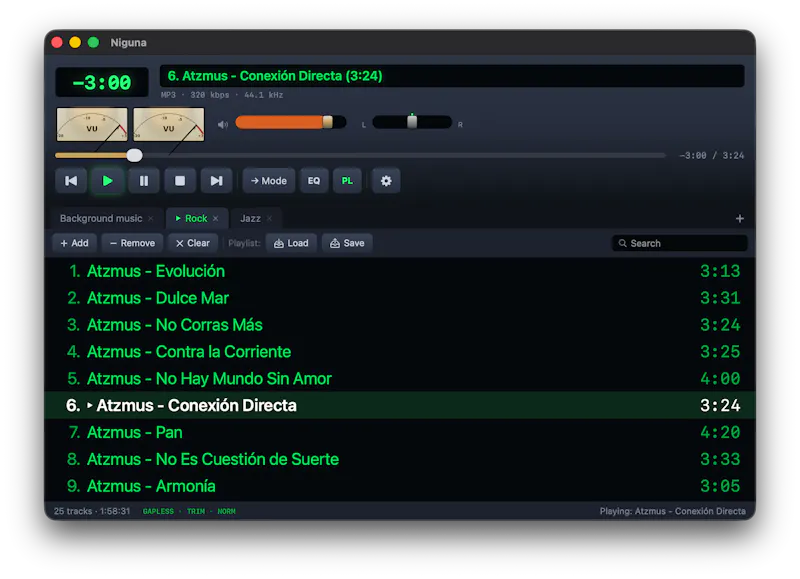
Task: Focus the Search input field
Action: point(680,243)
